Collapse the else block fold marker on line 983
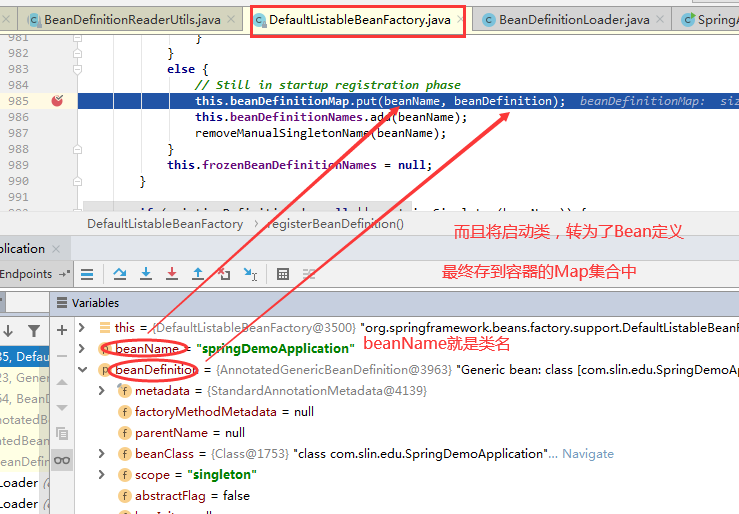The image size is (739, 514). 78,69
